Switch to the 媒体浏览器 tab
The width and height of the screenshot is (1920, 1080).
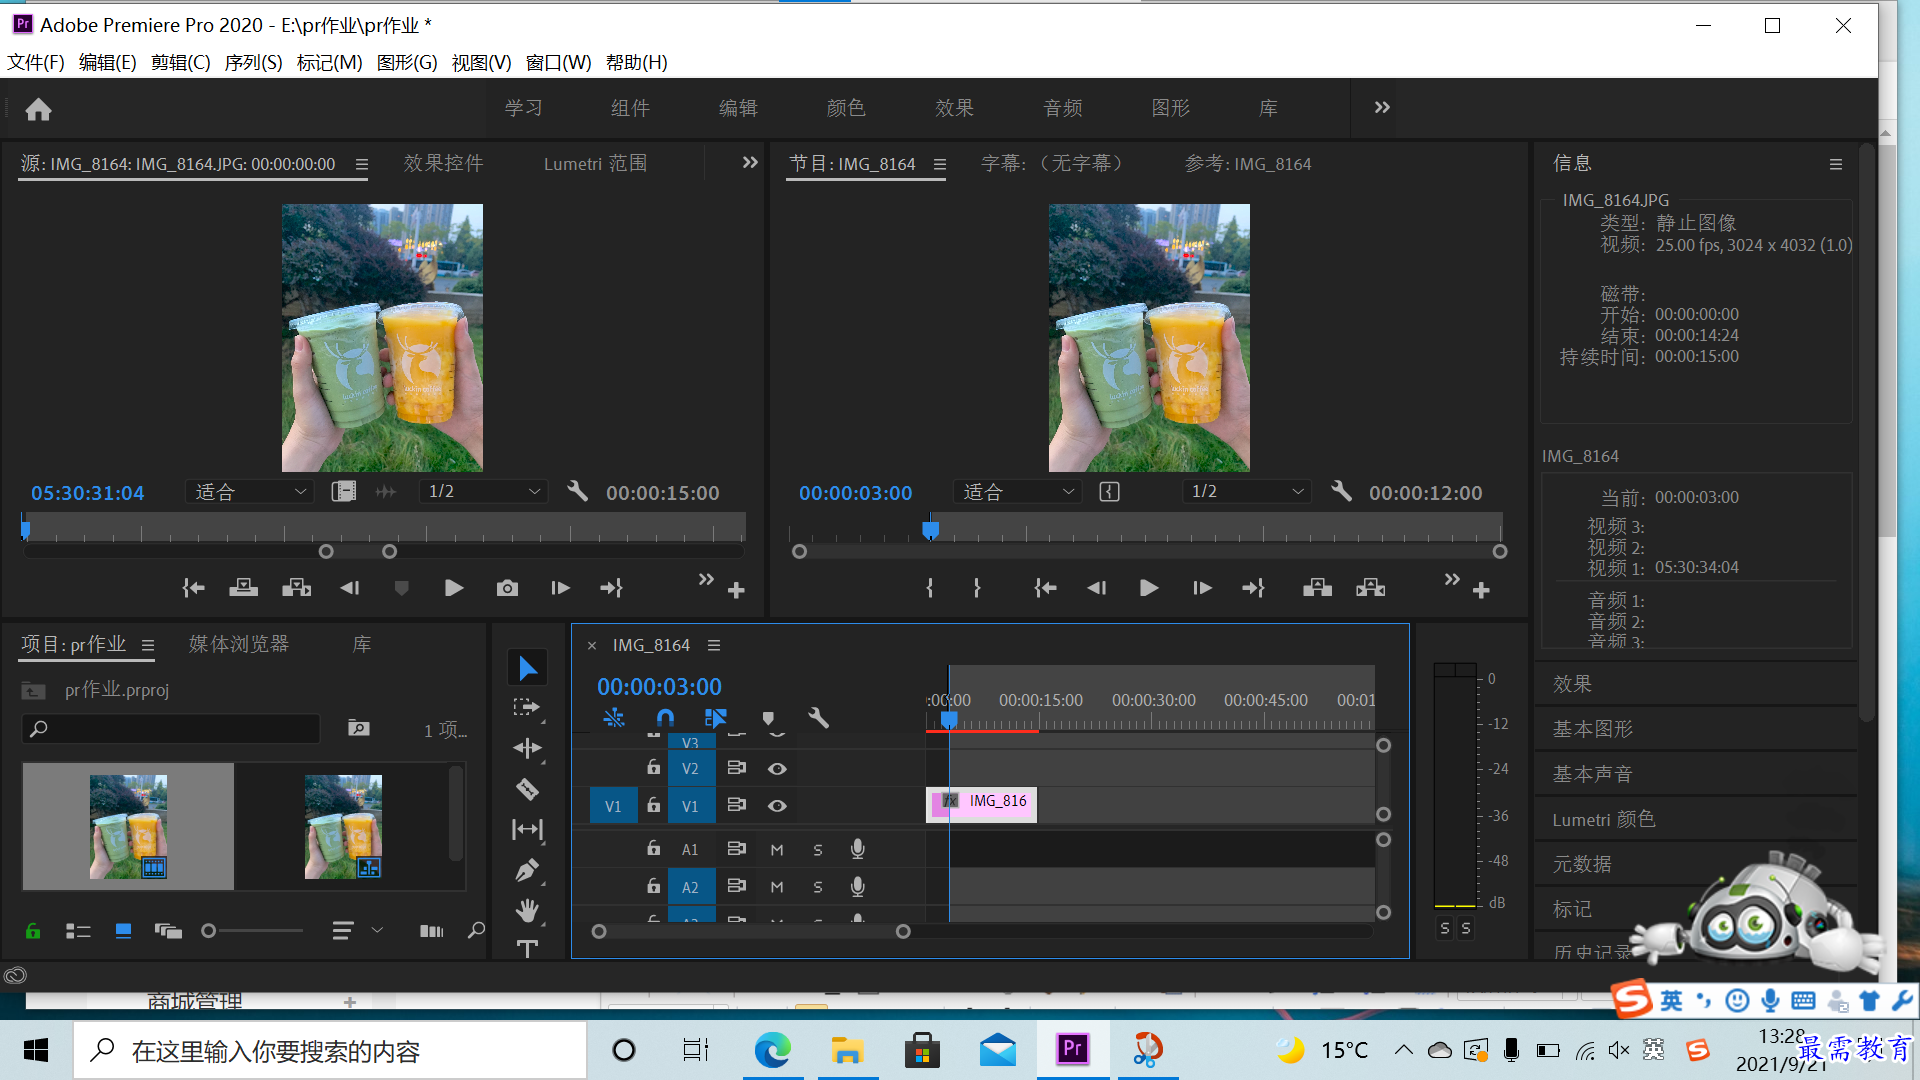point(239,645)
